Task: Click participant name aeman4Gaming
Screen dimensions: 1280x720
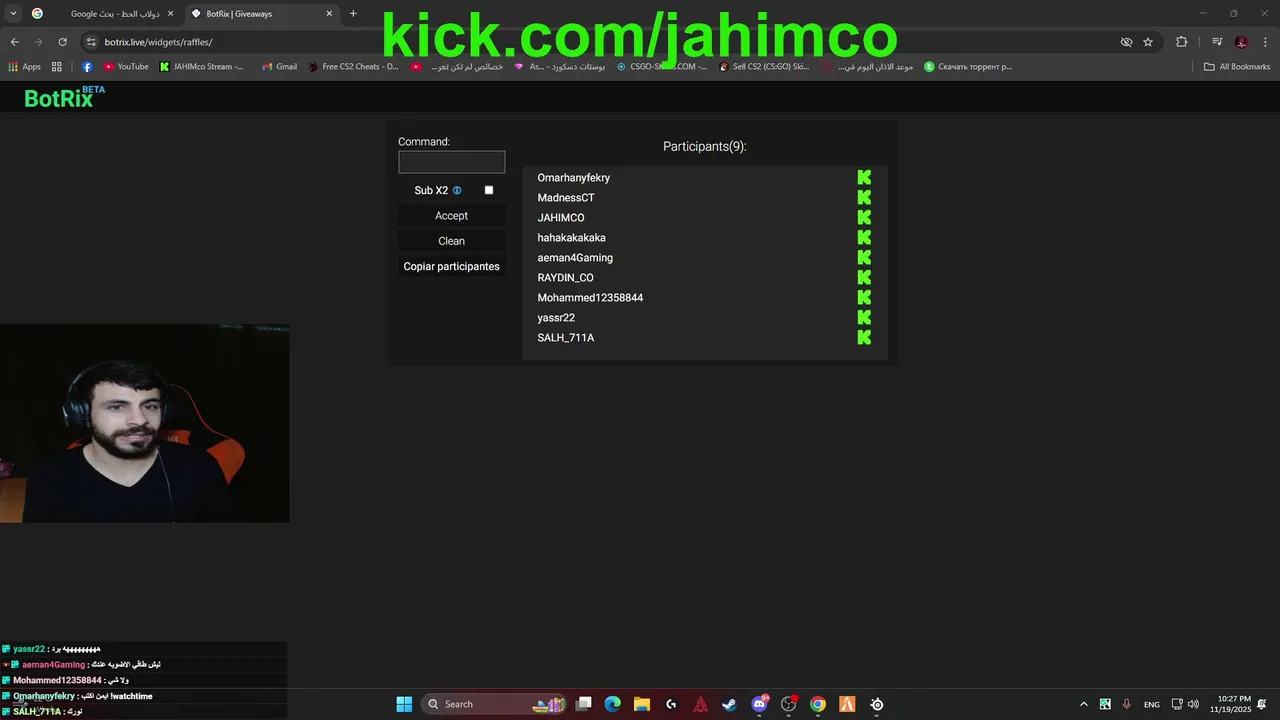Action: click(x=575, y=258)
